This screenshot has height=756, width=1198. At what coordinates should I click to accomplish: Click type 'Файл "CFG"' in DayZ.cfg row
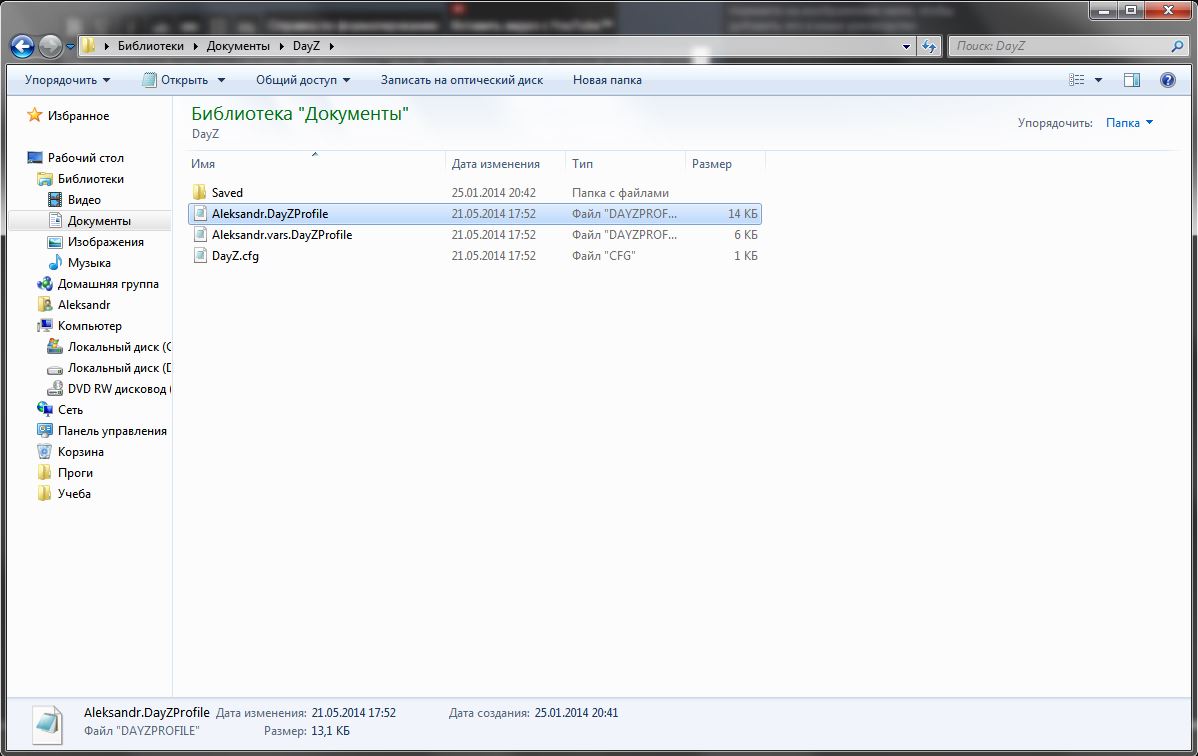point(604,256)
